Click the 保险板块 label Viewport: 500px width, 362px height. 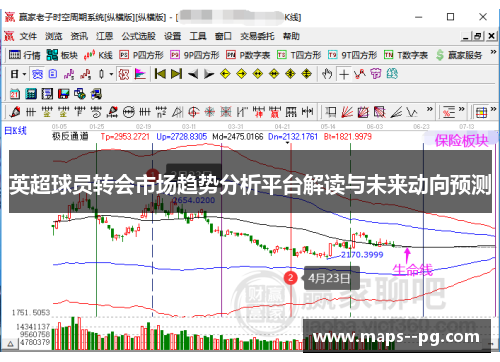coord(461,141)
